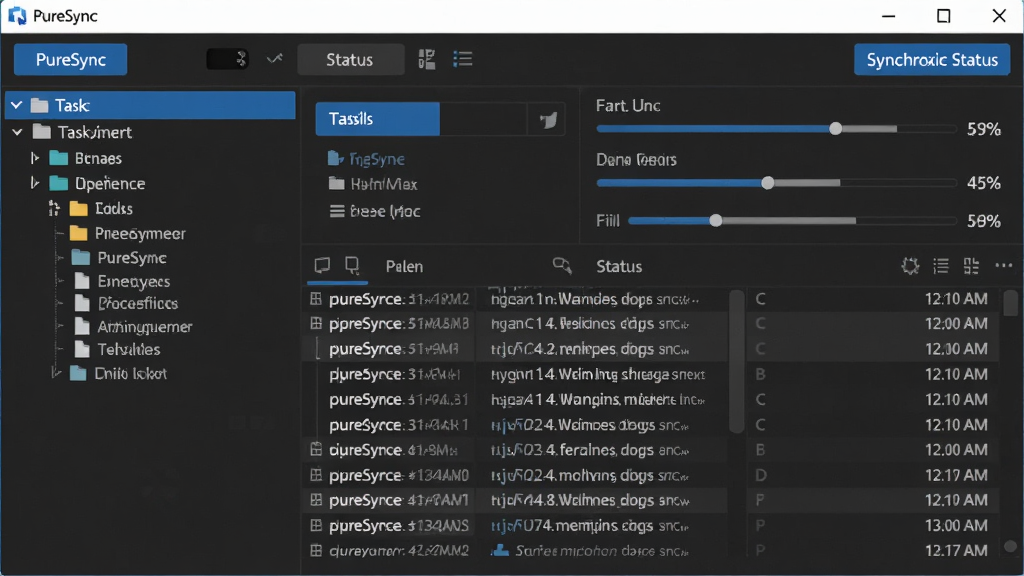Expand the row with 'feraines, dogs'
This screenshot has width=1024, height=576.
316,449
